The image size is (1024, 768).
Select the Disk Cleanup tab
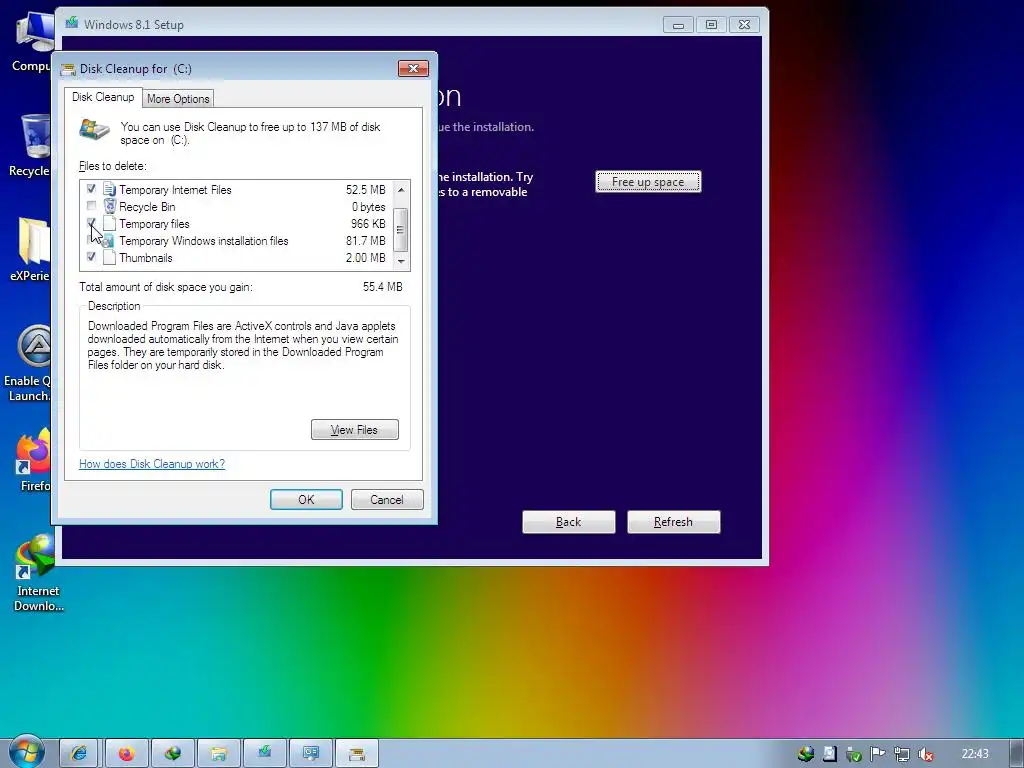click(x=103, y=97)
